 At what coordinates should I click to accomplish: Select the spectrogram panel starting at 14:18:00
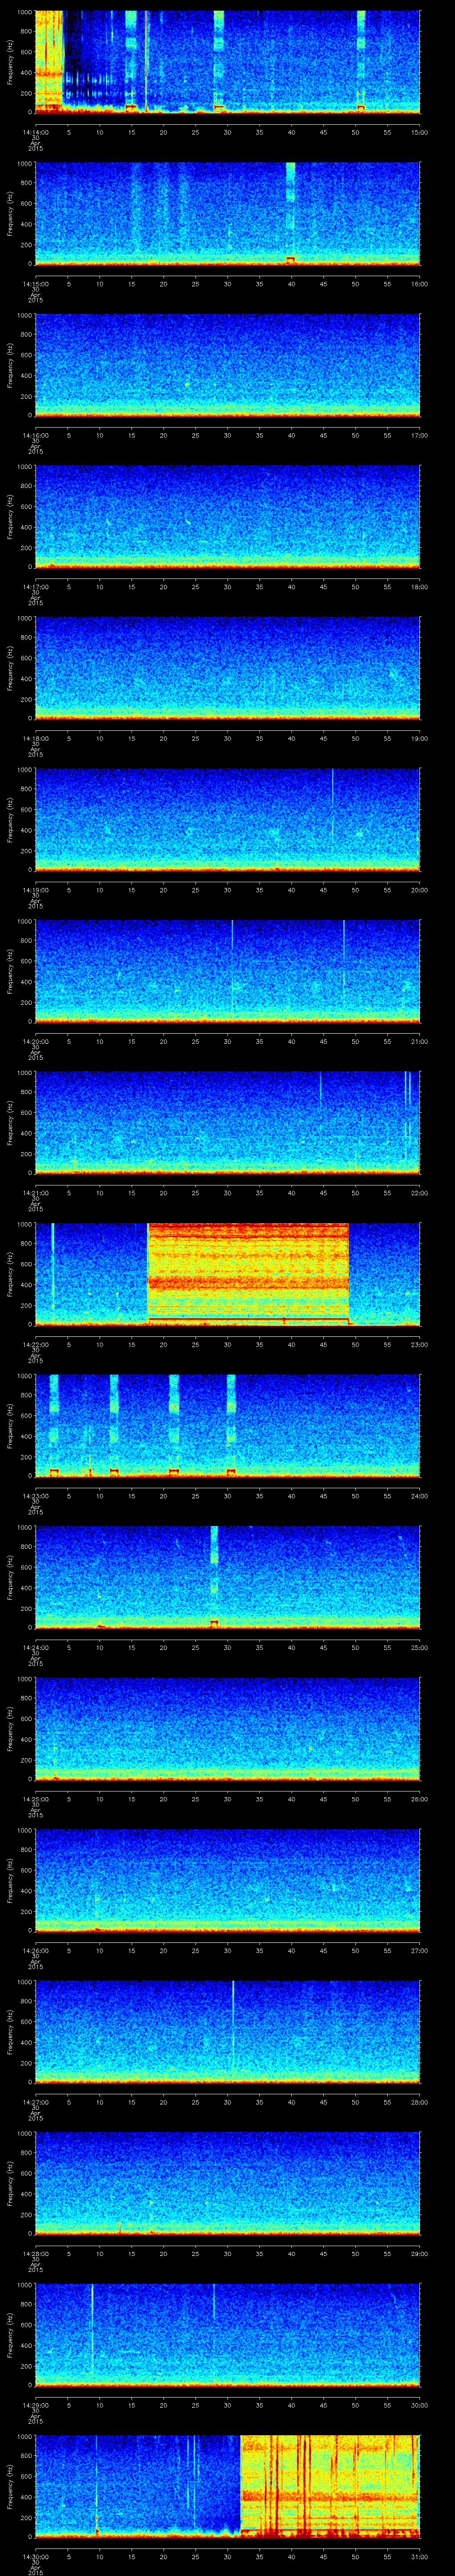pyautogui.click(x=227, y=668)
